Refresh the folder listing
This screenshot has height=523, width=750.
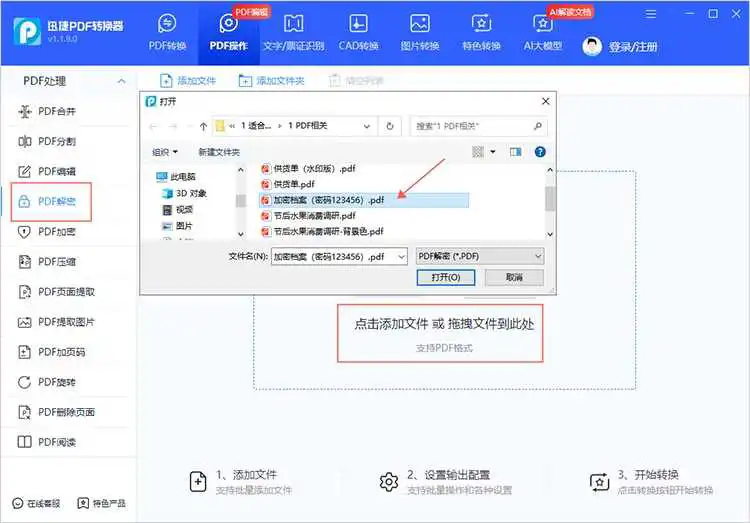[390, 126]
